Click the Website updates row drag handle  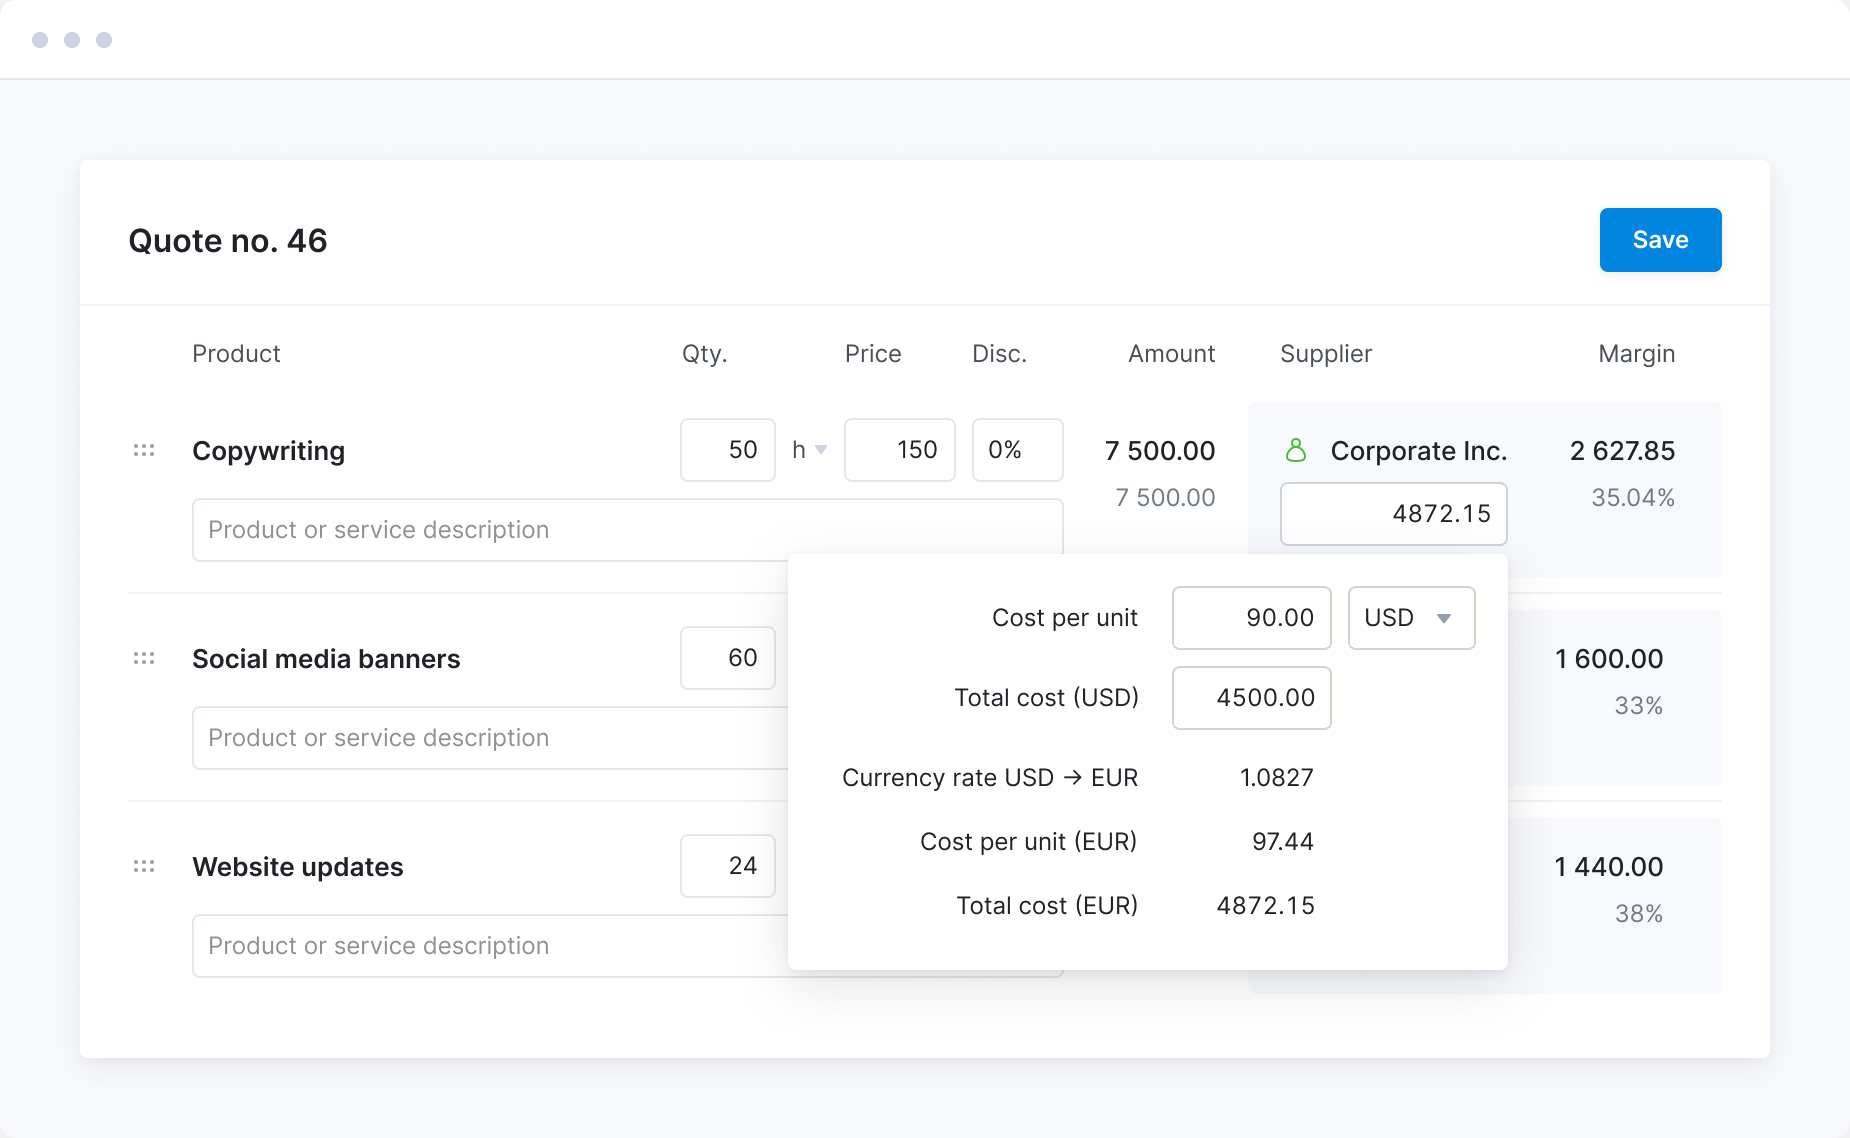coord(144,866)
